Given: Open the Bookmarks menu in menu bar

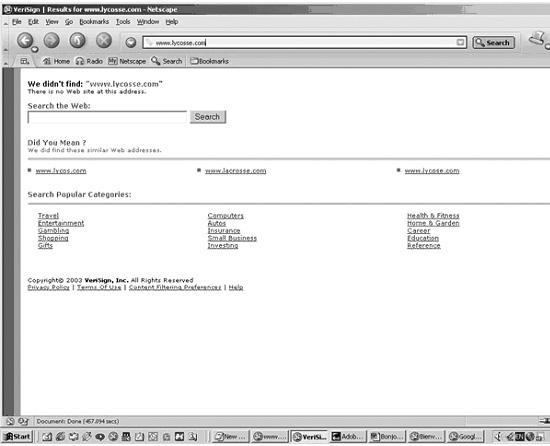Looking at the screenshot, I should (x=94, y=22).
